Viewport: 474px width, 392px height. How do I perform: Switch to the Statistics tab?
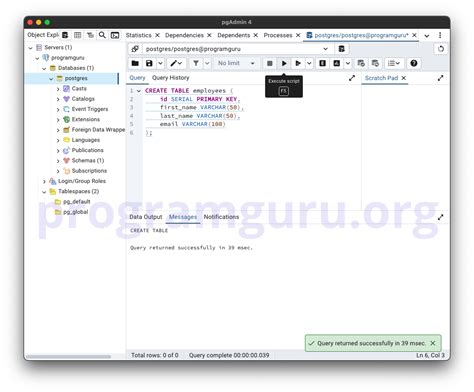pyautogui.click(x=139, y=35)
